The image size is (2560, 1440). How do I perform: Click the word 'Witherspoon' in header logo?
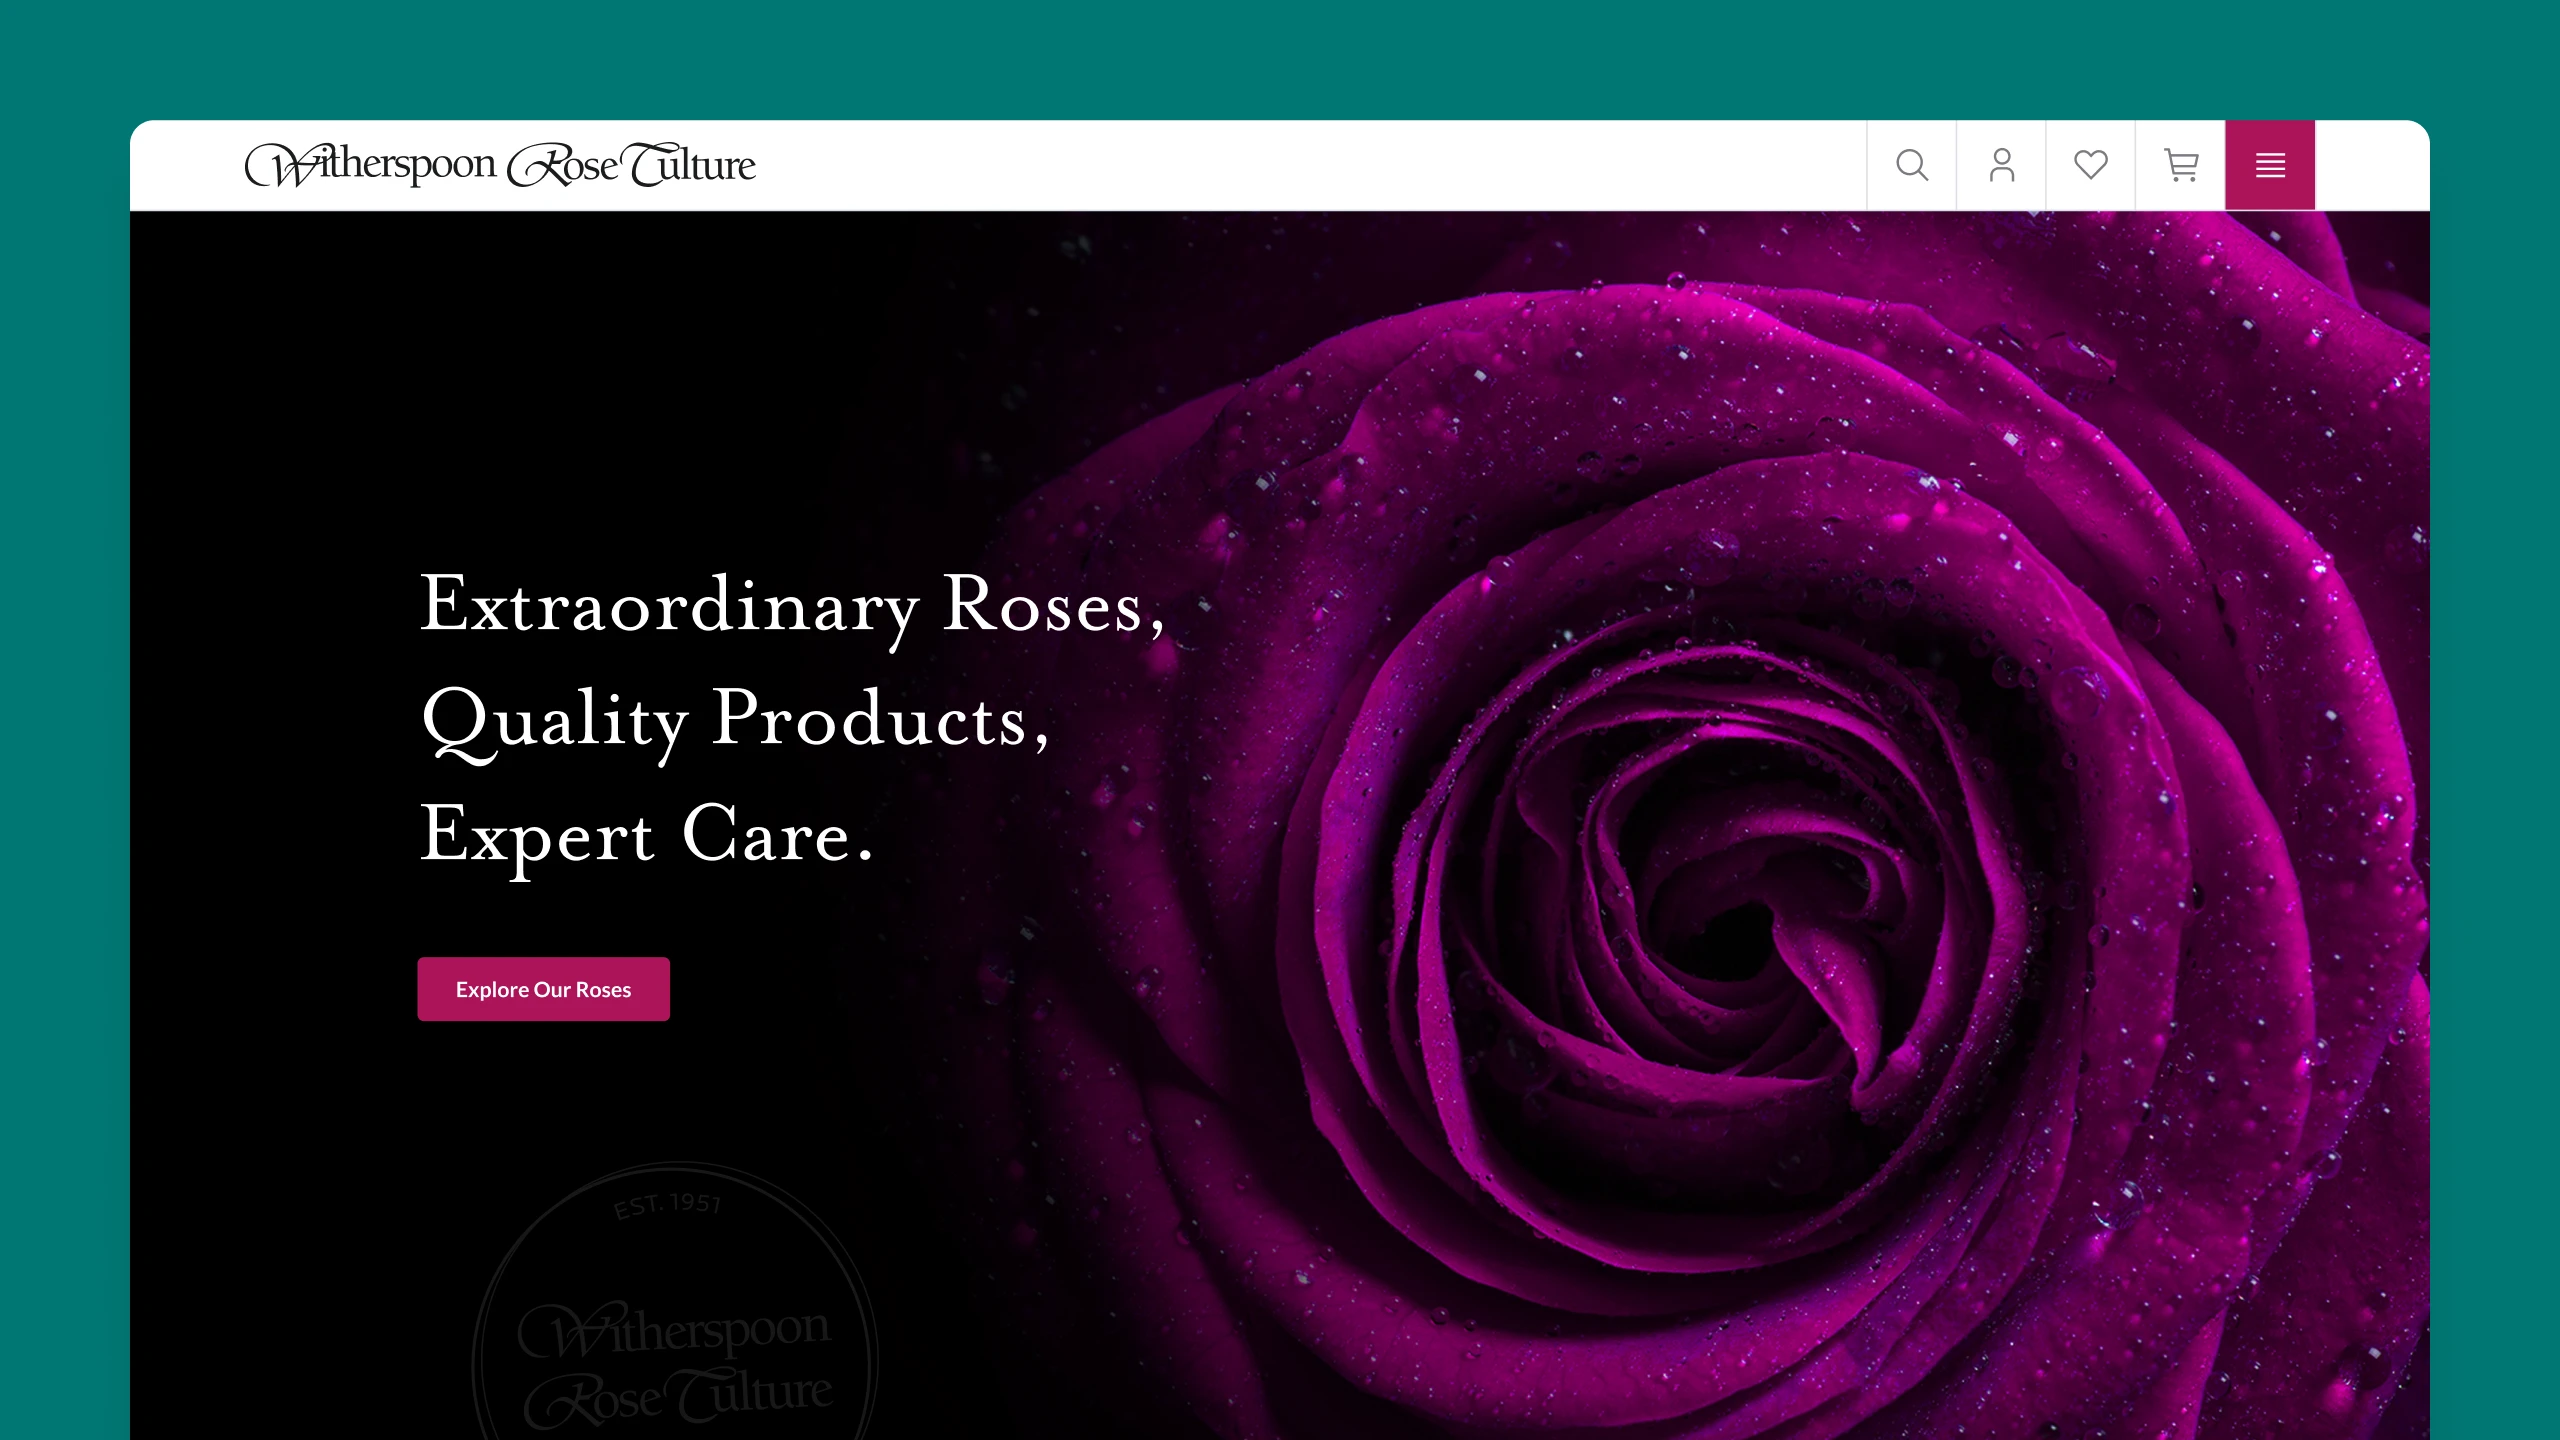pyautogui.click(x=370, y=165)
